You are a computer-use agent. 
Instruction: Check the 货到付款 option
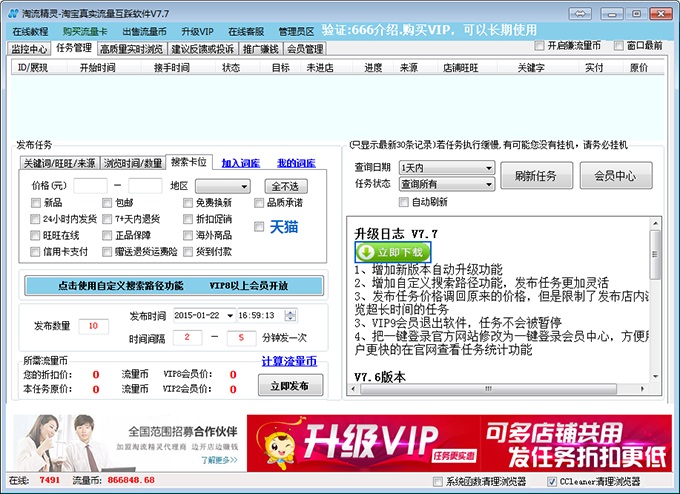[188, 252]
